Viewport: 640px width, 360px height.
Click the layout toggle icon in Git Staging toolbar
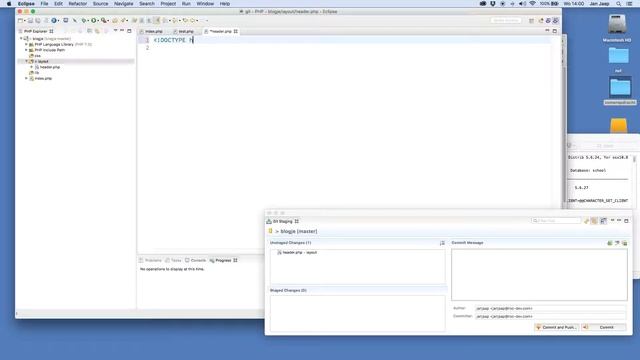click(x=603, y=221)
